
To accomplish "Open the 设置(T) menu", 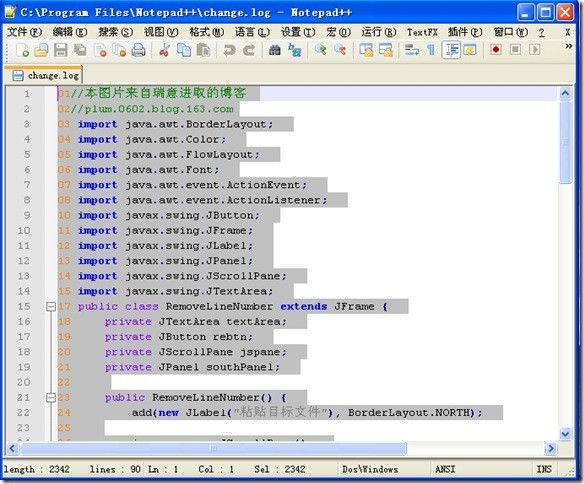I will 298,32.
